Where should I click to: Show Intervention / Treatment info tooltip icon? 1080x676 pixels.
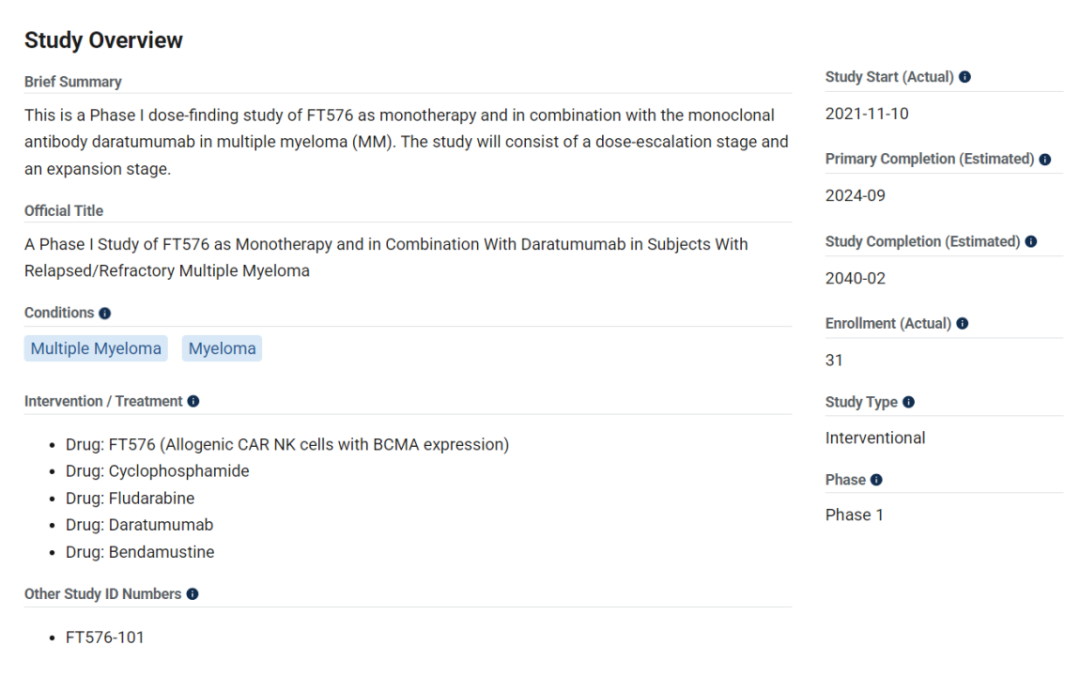coord(194,402)
